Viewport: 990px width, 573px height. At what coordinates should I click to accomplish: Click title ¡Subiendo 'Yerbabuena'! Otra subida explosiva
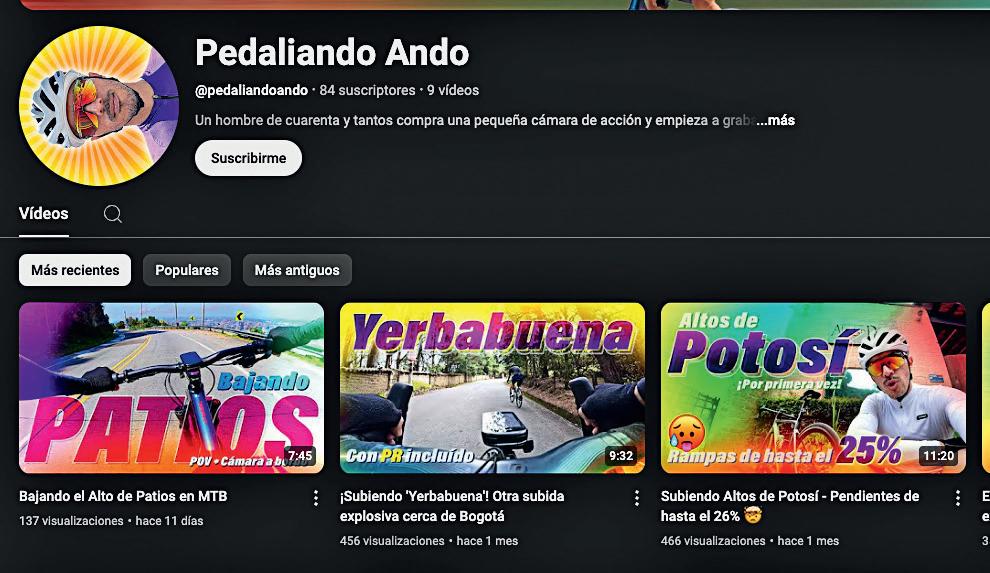[452, 506]
